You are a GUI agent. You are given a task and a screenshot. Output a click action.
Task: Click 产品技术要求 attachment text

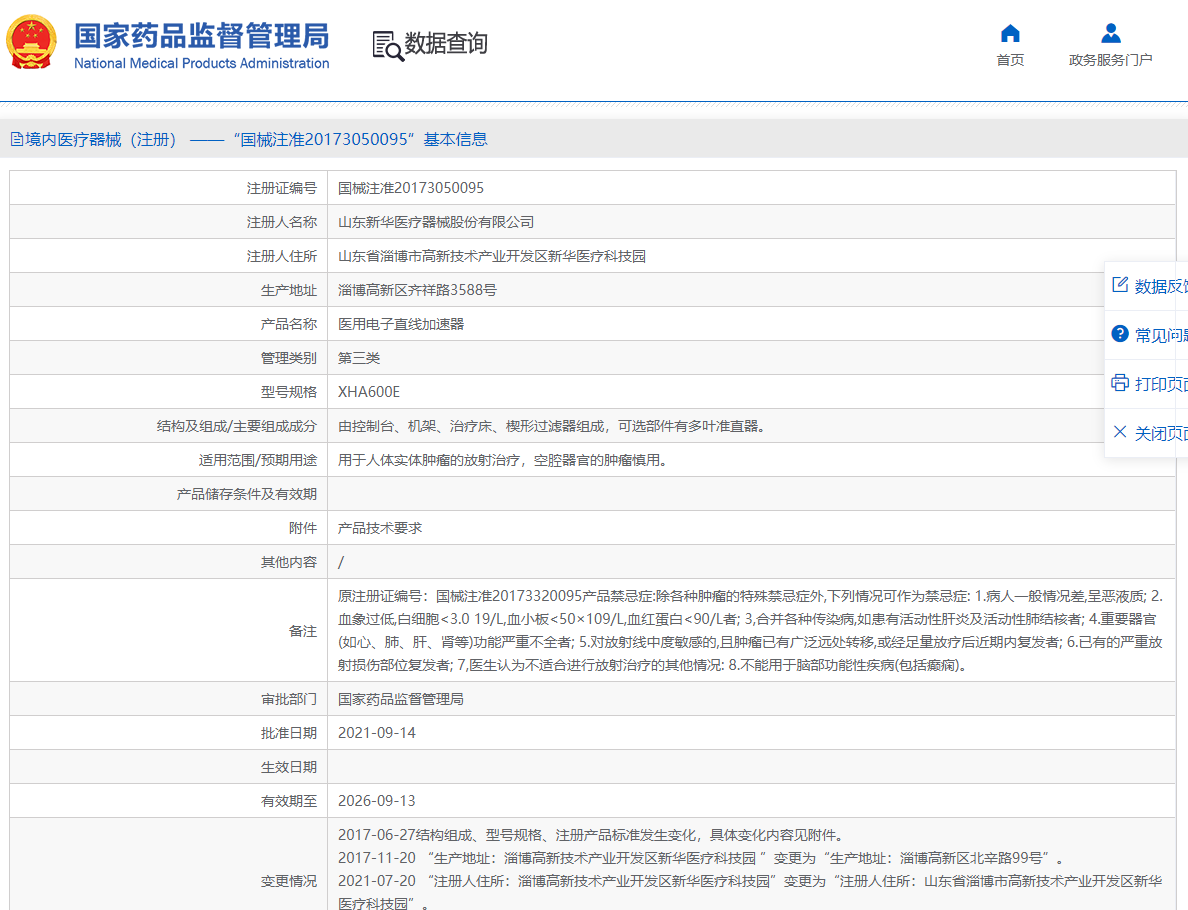(380, 528)
